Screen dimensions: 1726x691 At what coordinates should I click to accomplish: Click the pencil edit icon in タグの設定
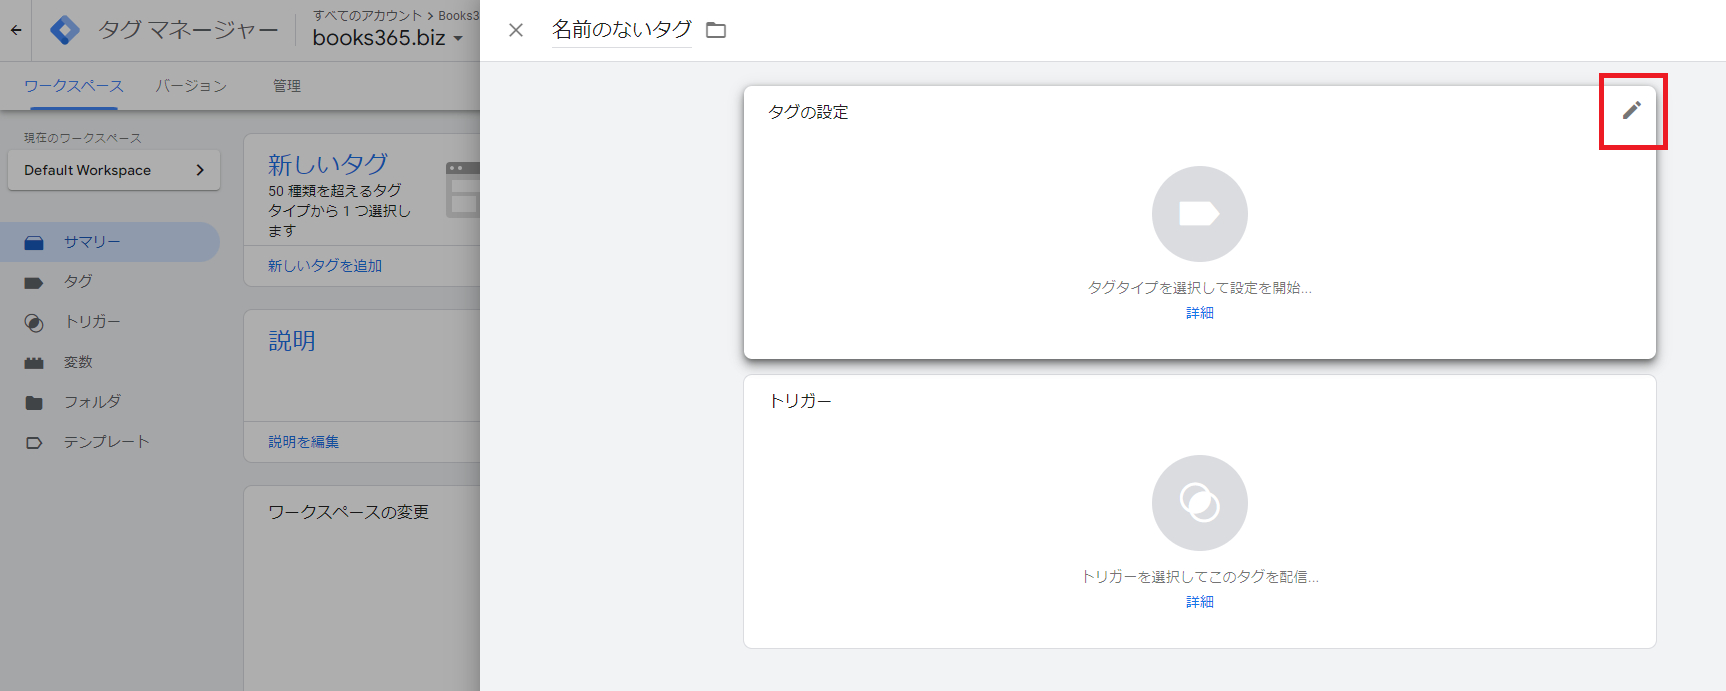click(1631, 110)
